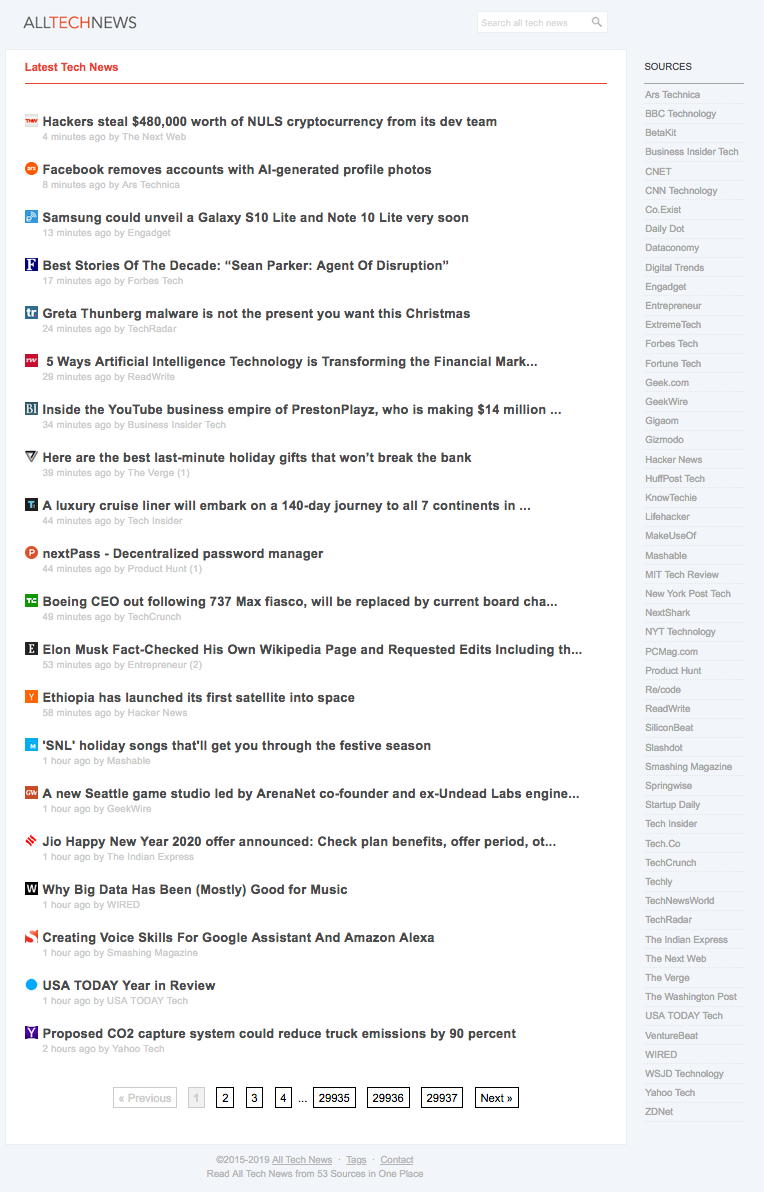The width and height of the screenshot is (764, 1192).
Task: Select Hacker News in Sources list
Action: pos(674,459)
